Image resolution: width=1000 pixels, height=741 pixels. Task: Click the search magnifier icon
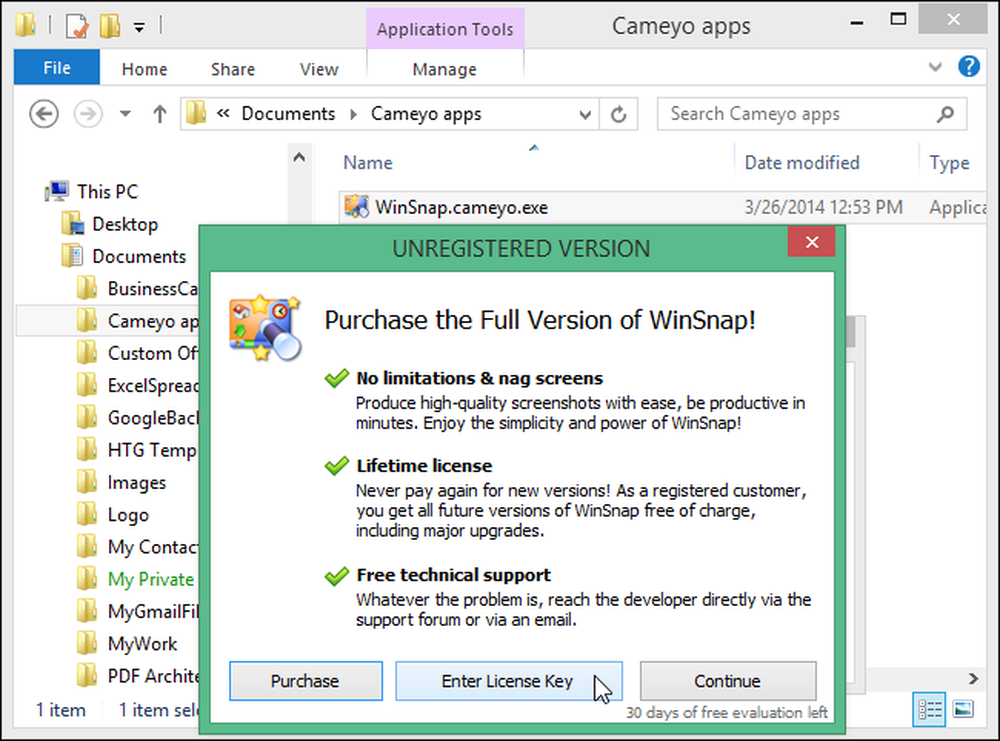(945, 114)
